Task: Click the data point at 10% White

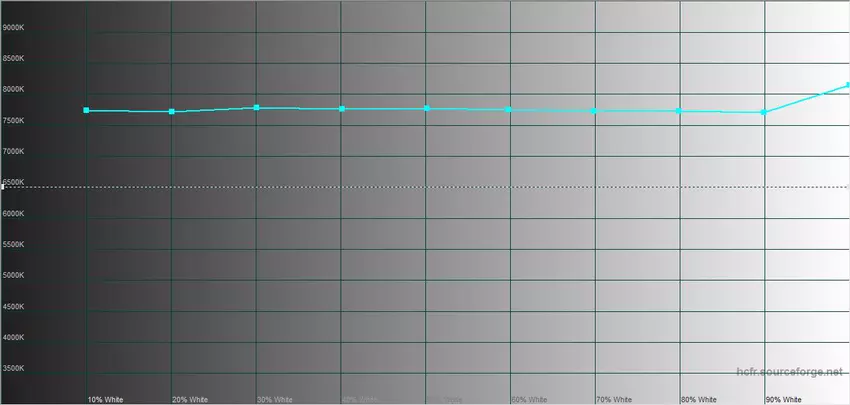Action: [87, 111]
